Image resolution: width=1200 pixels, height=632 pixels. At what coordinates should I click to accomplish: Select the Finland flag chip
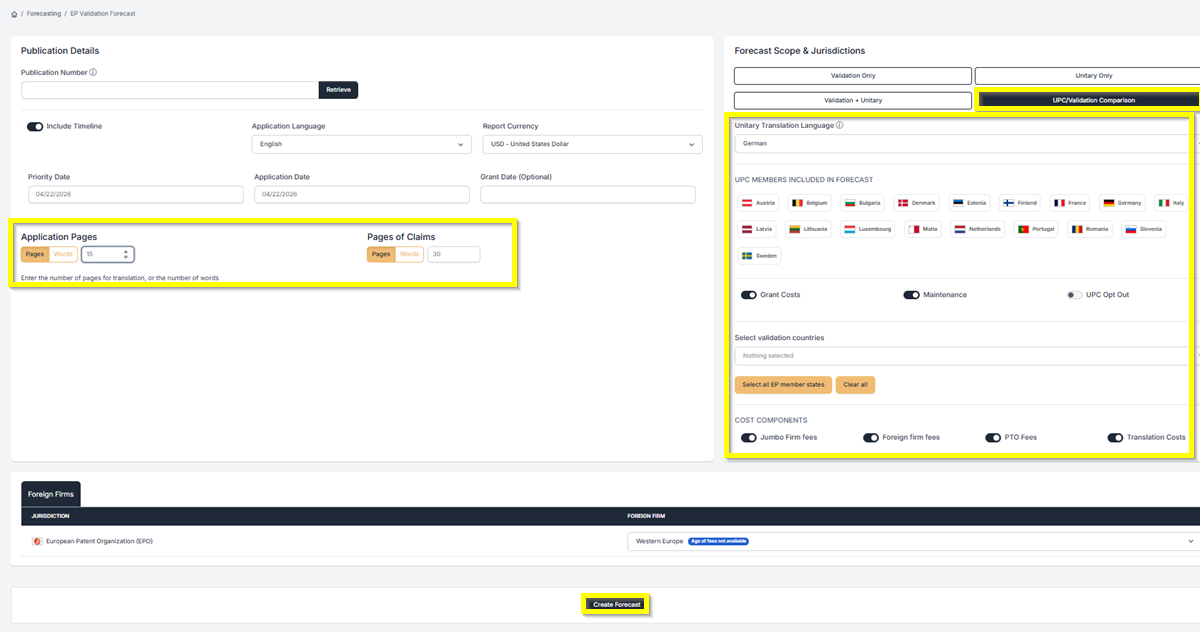(x=1021, y=203)
